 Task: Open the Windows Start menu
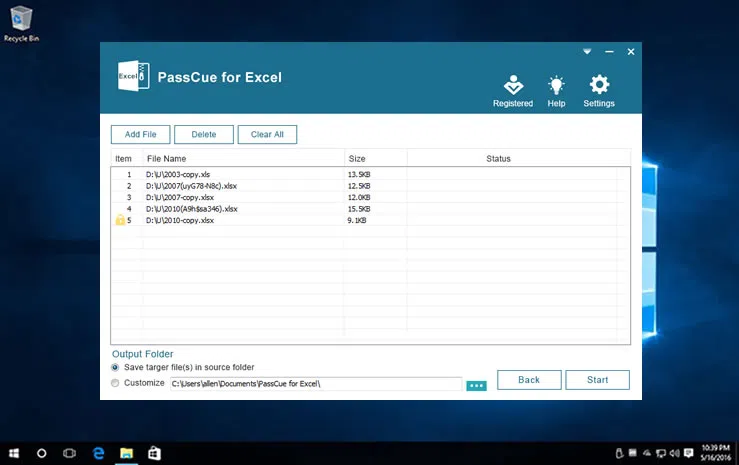[14, 453]
